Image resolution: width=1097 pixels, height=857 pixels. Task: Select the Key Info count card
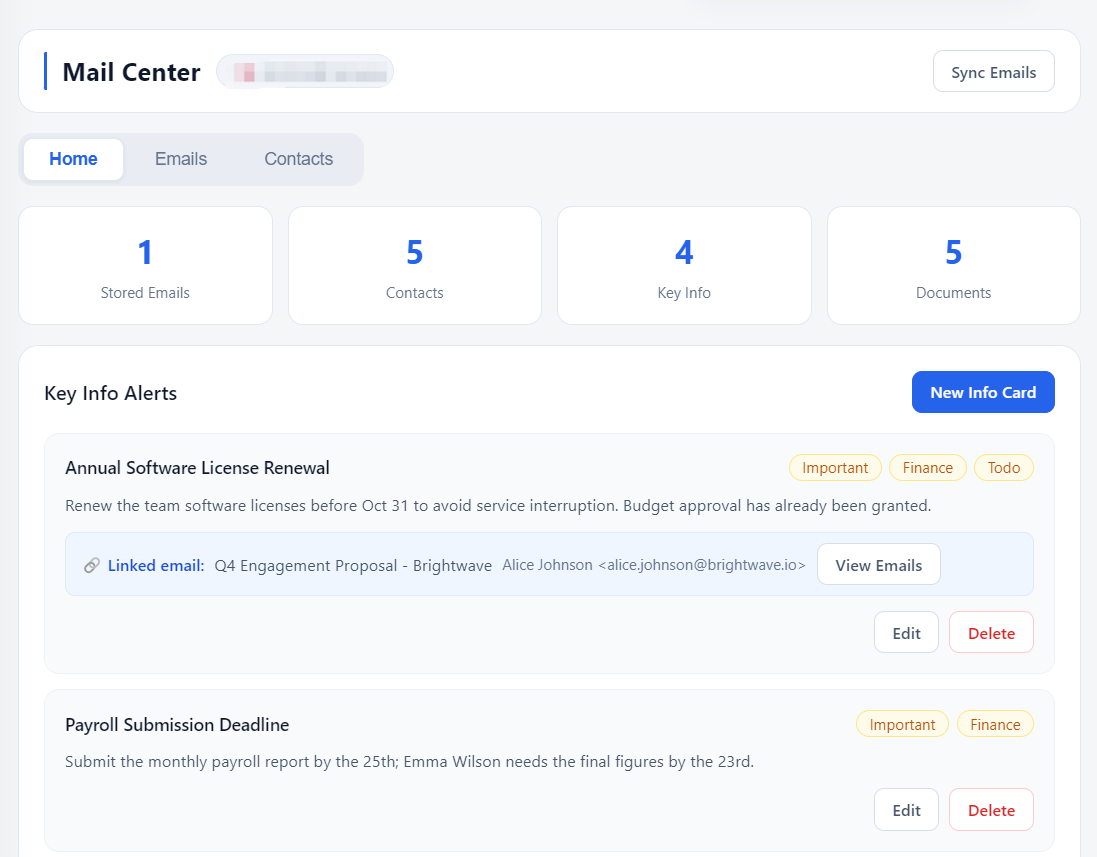click(x=684, y=266)
